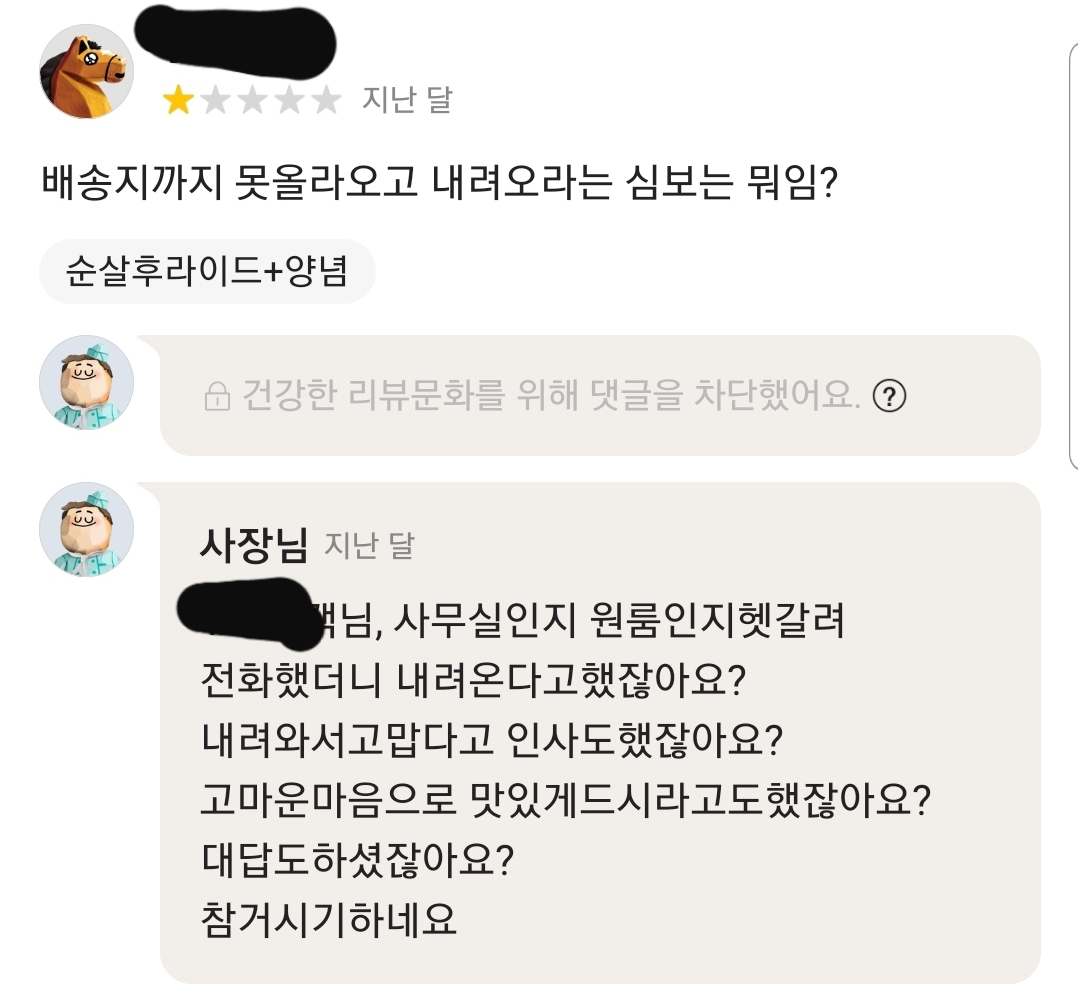Click the lock icon in blocked comment

[x=215, y=397]
